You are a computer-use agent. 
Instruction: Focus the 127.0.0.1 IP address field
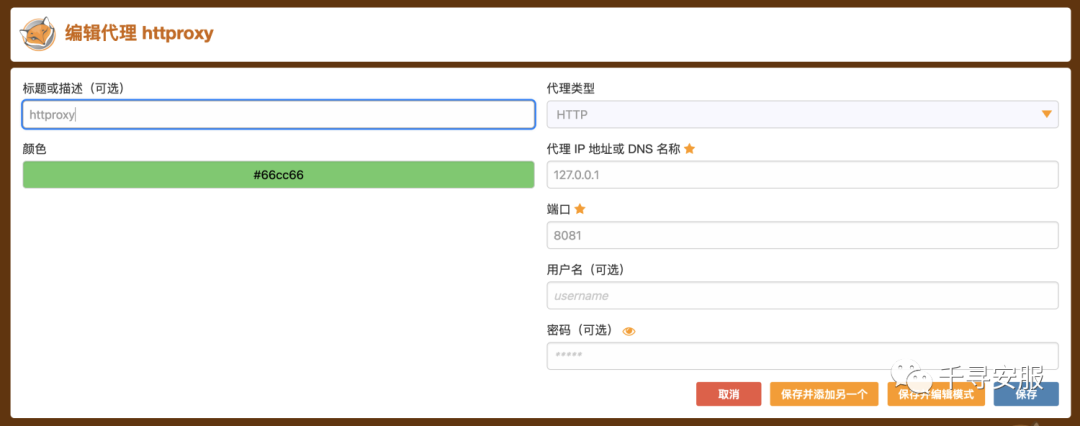tap(802, 175)
